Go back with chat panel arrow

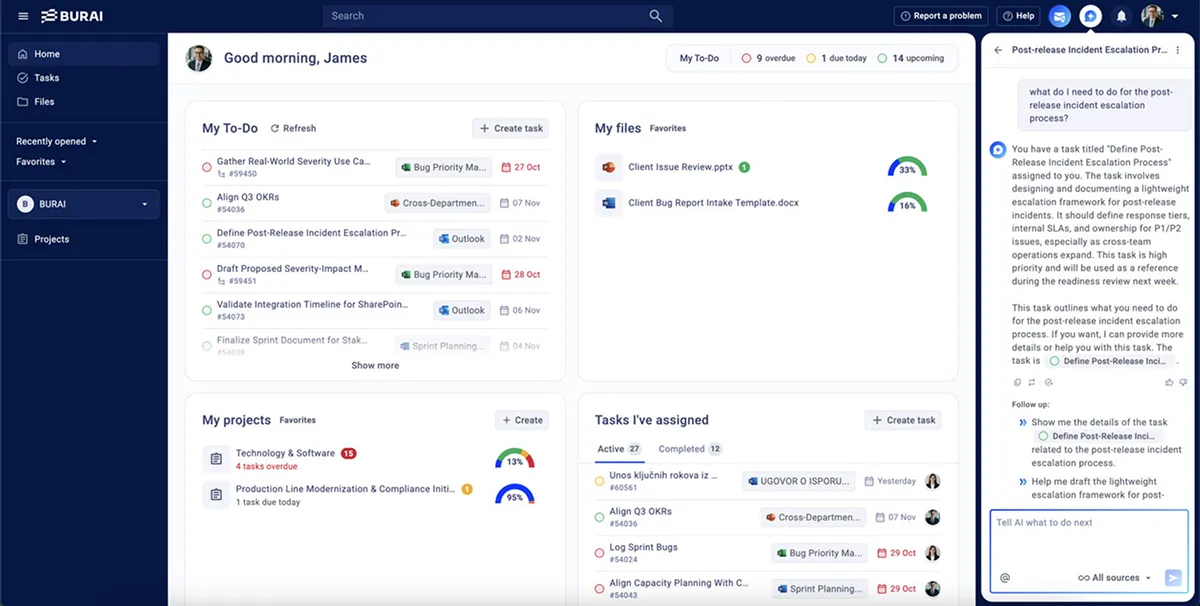click(x=998, y=50)
